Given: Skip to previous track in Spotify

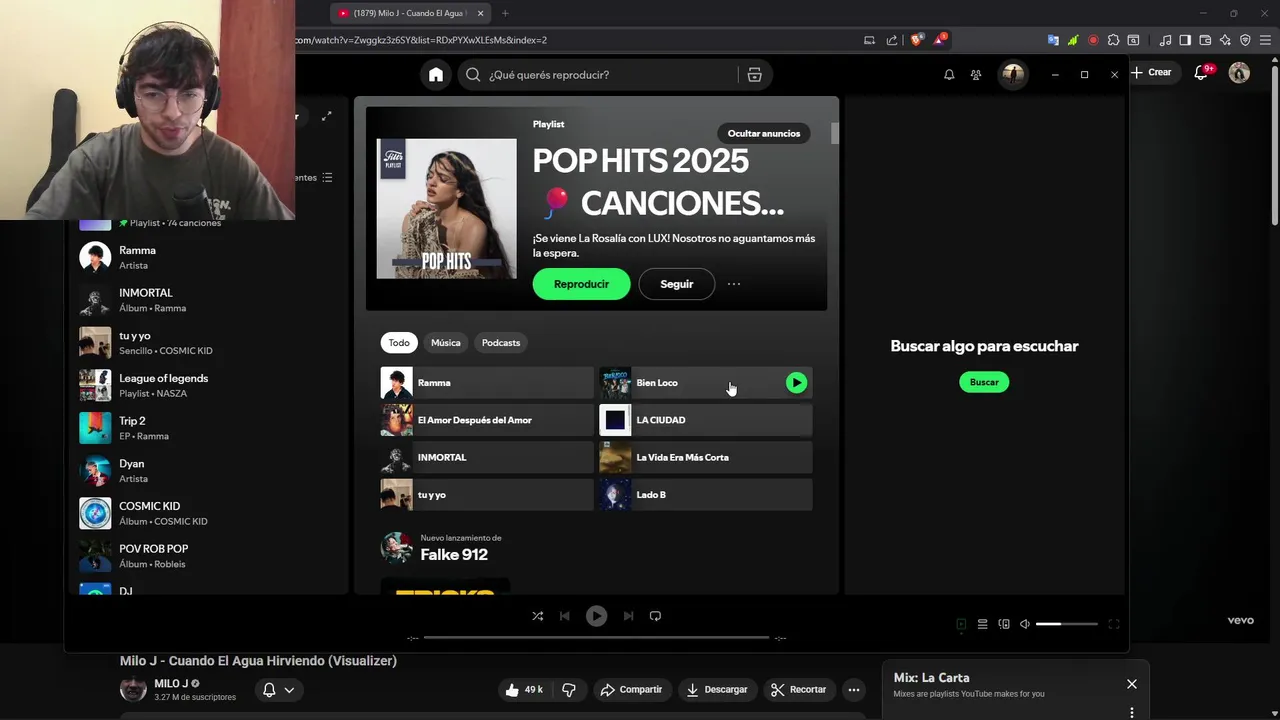Looking at the screenshot, I should [x=565, y=616].
